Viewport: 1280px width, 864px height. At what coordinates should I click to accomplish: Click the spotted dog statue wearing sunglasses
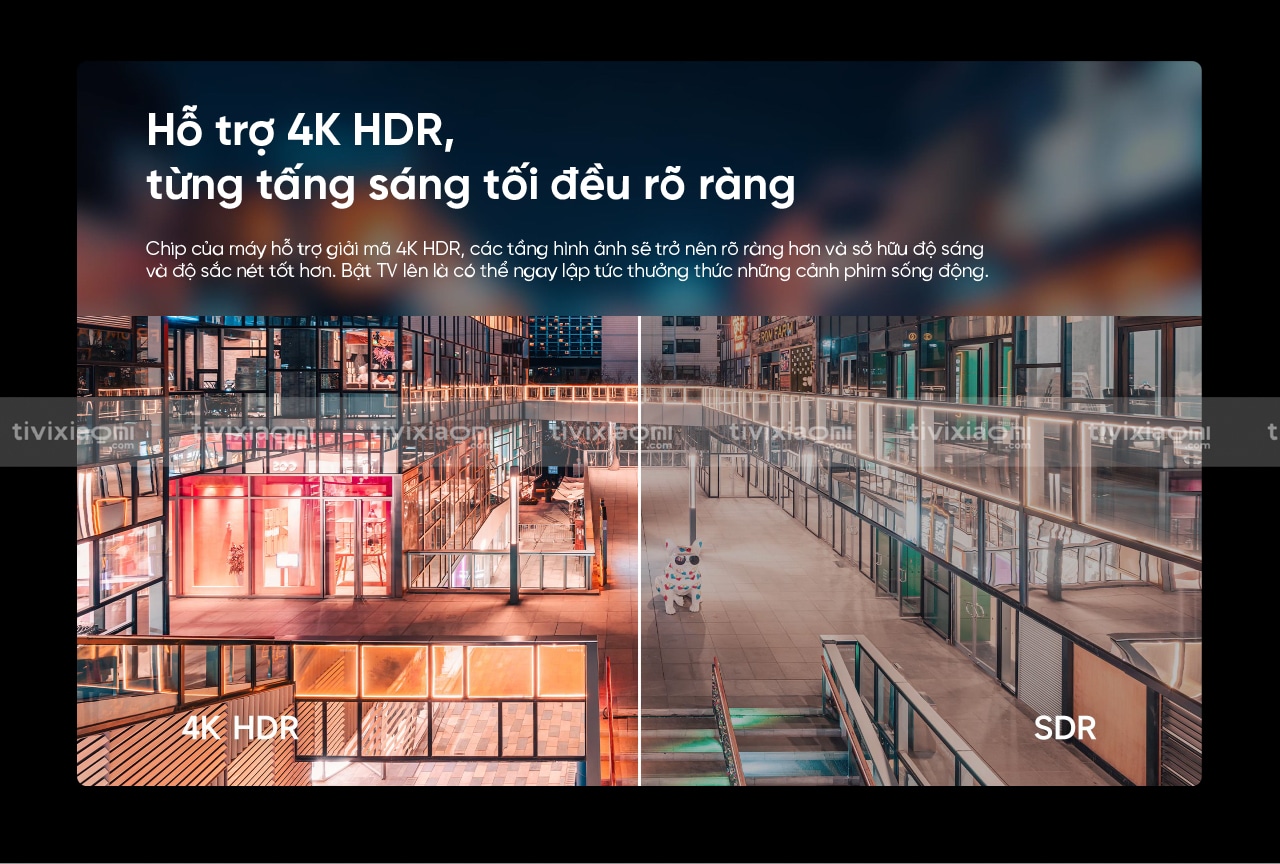point(679,577)
